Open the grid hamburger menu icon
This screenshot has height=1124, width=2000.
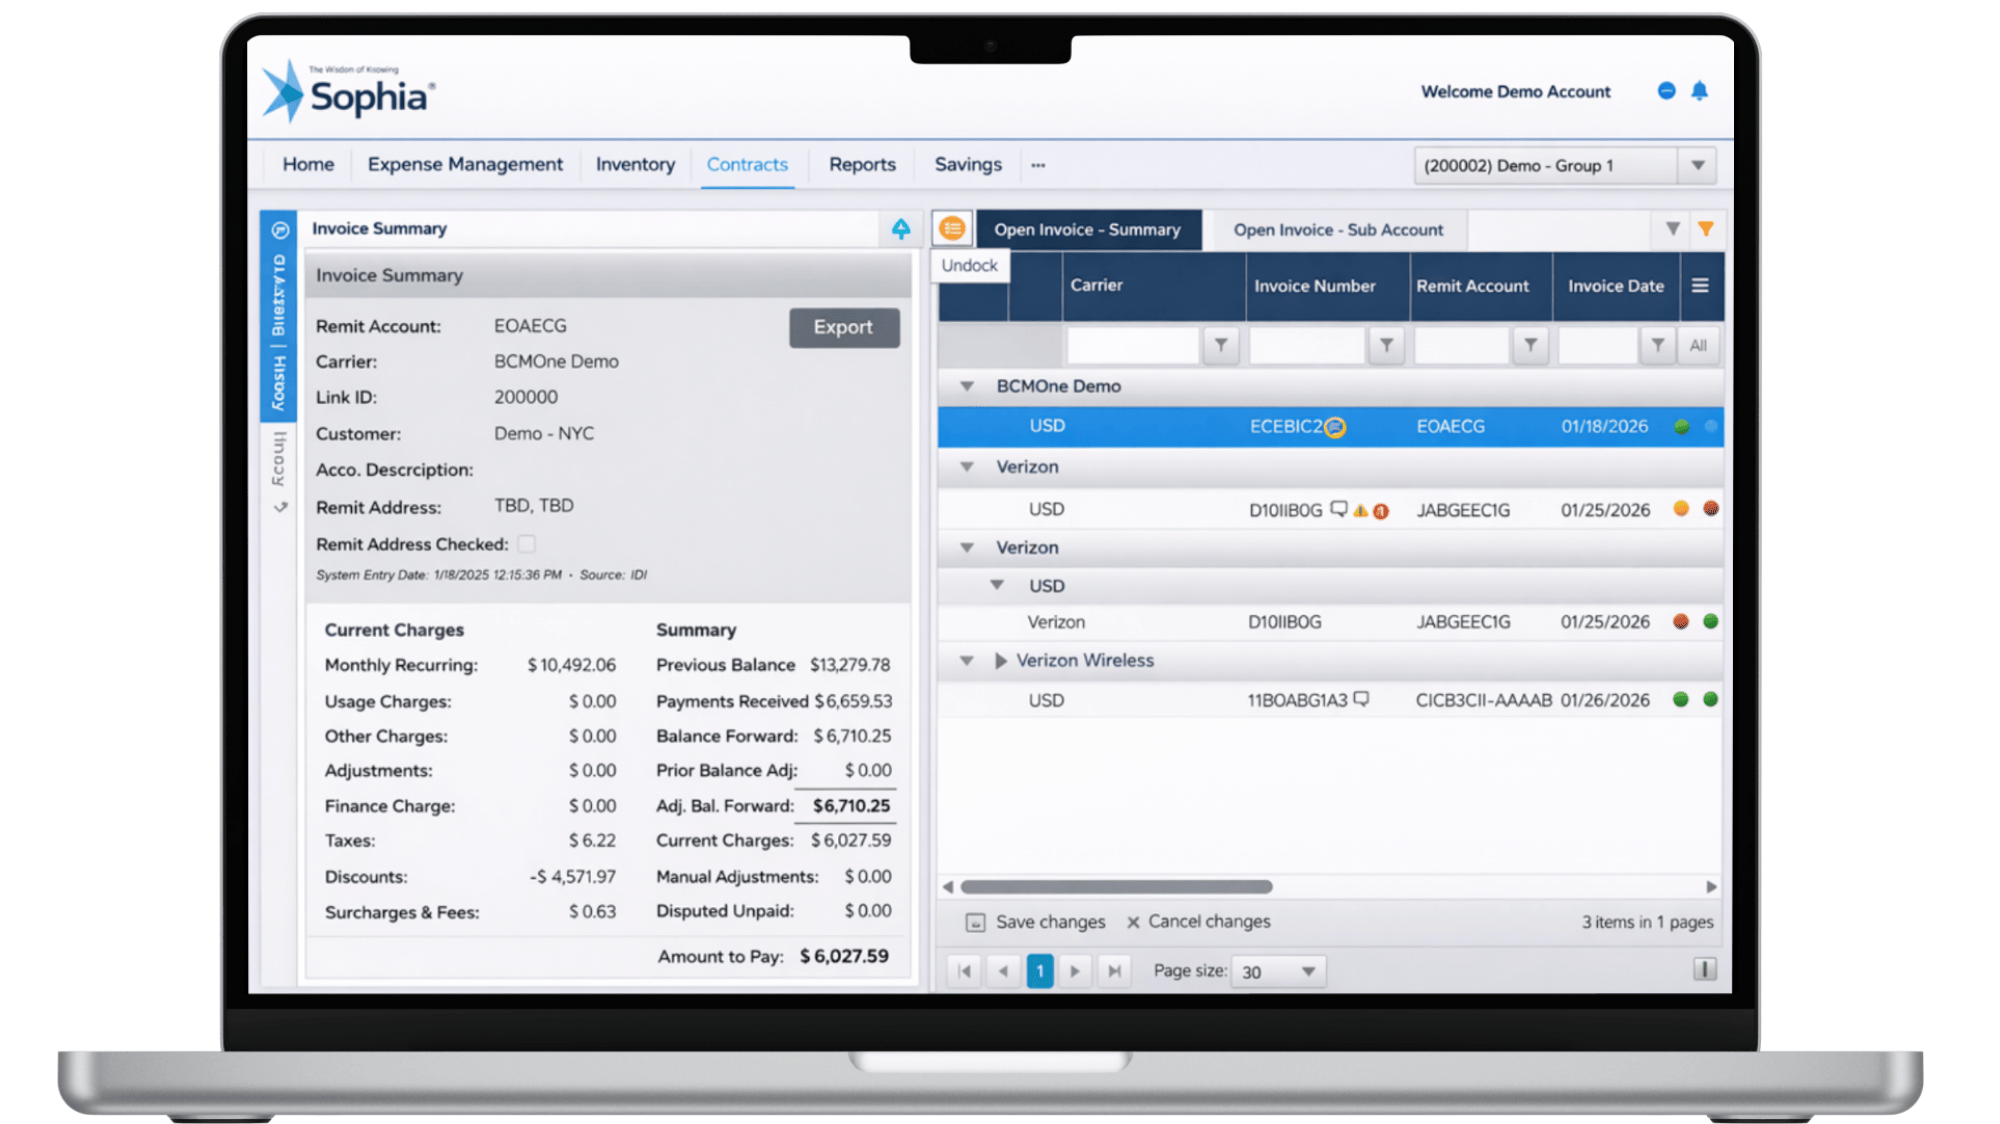coord(1700,286)
